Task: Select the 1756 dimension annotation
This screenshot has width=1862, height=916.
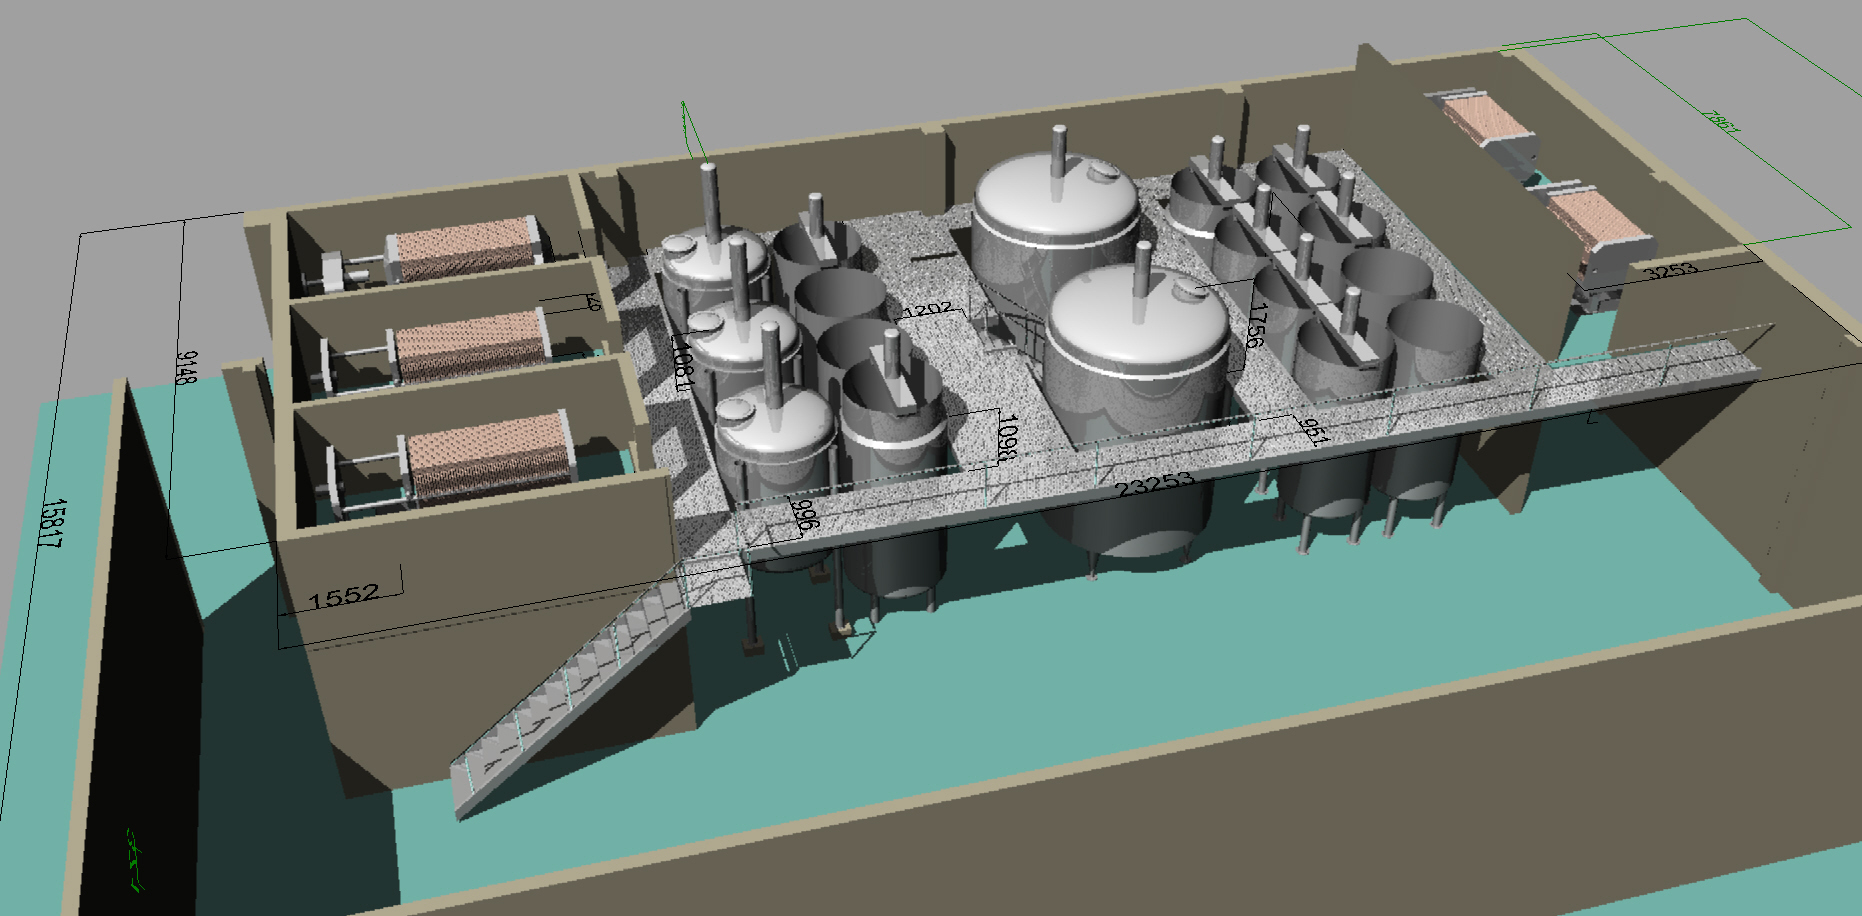Action: [1256, 324]
